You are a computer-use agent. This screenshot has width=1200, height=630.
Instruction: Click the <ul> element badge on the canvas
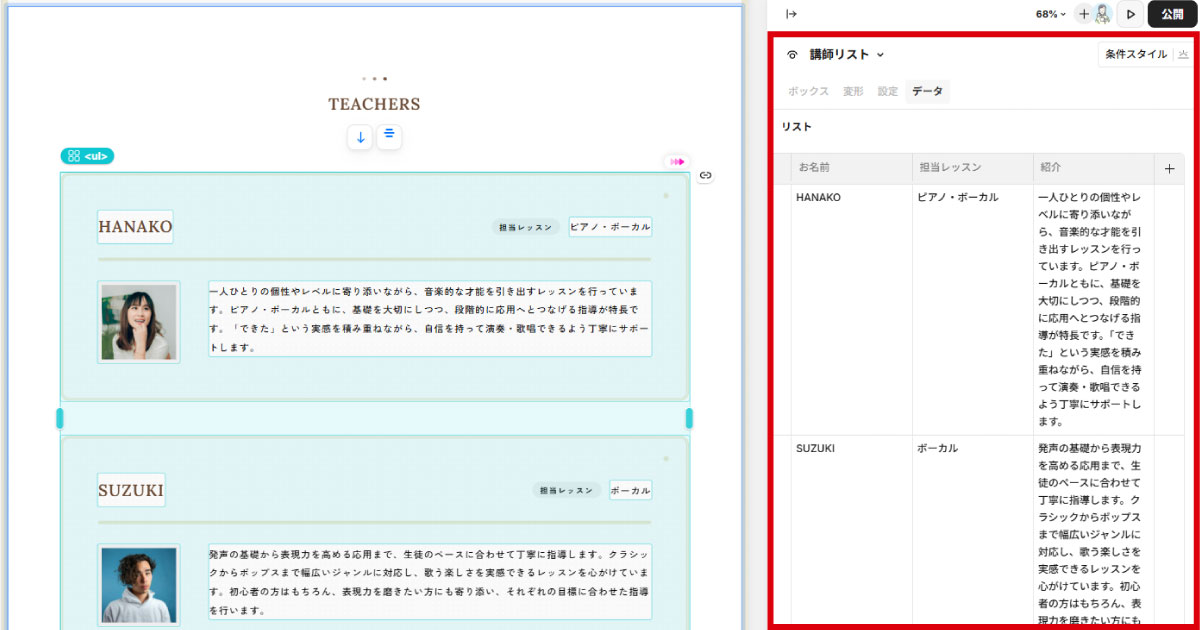(88, 156)
